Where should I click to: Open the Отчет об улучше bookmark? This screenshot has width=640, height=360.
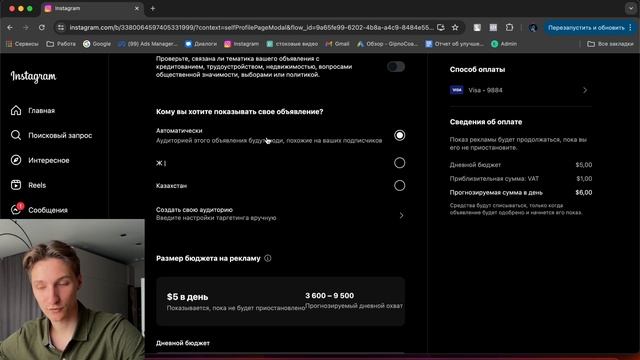click(454, 44)
